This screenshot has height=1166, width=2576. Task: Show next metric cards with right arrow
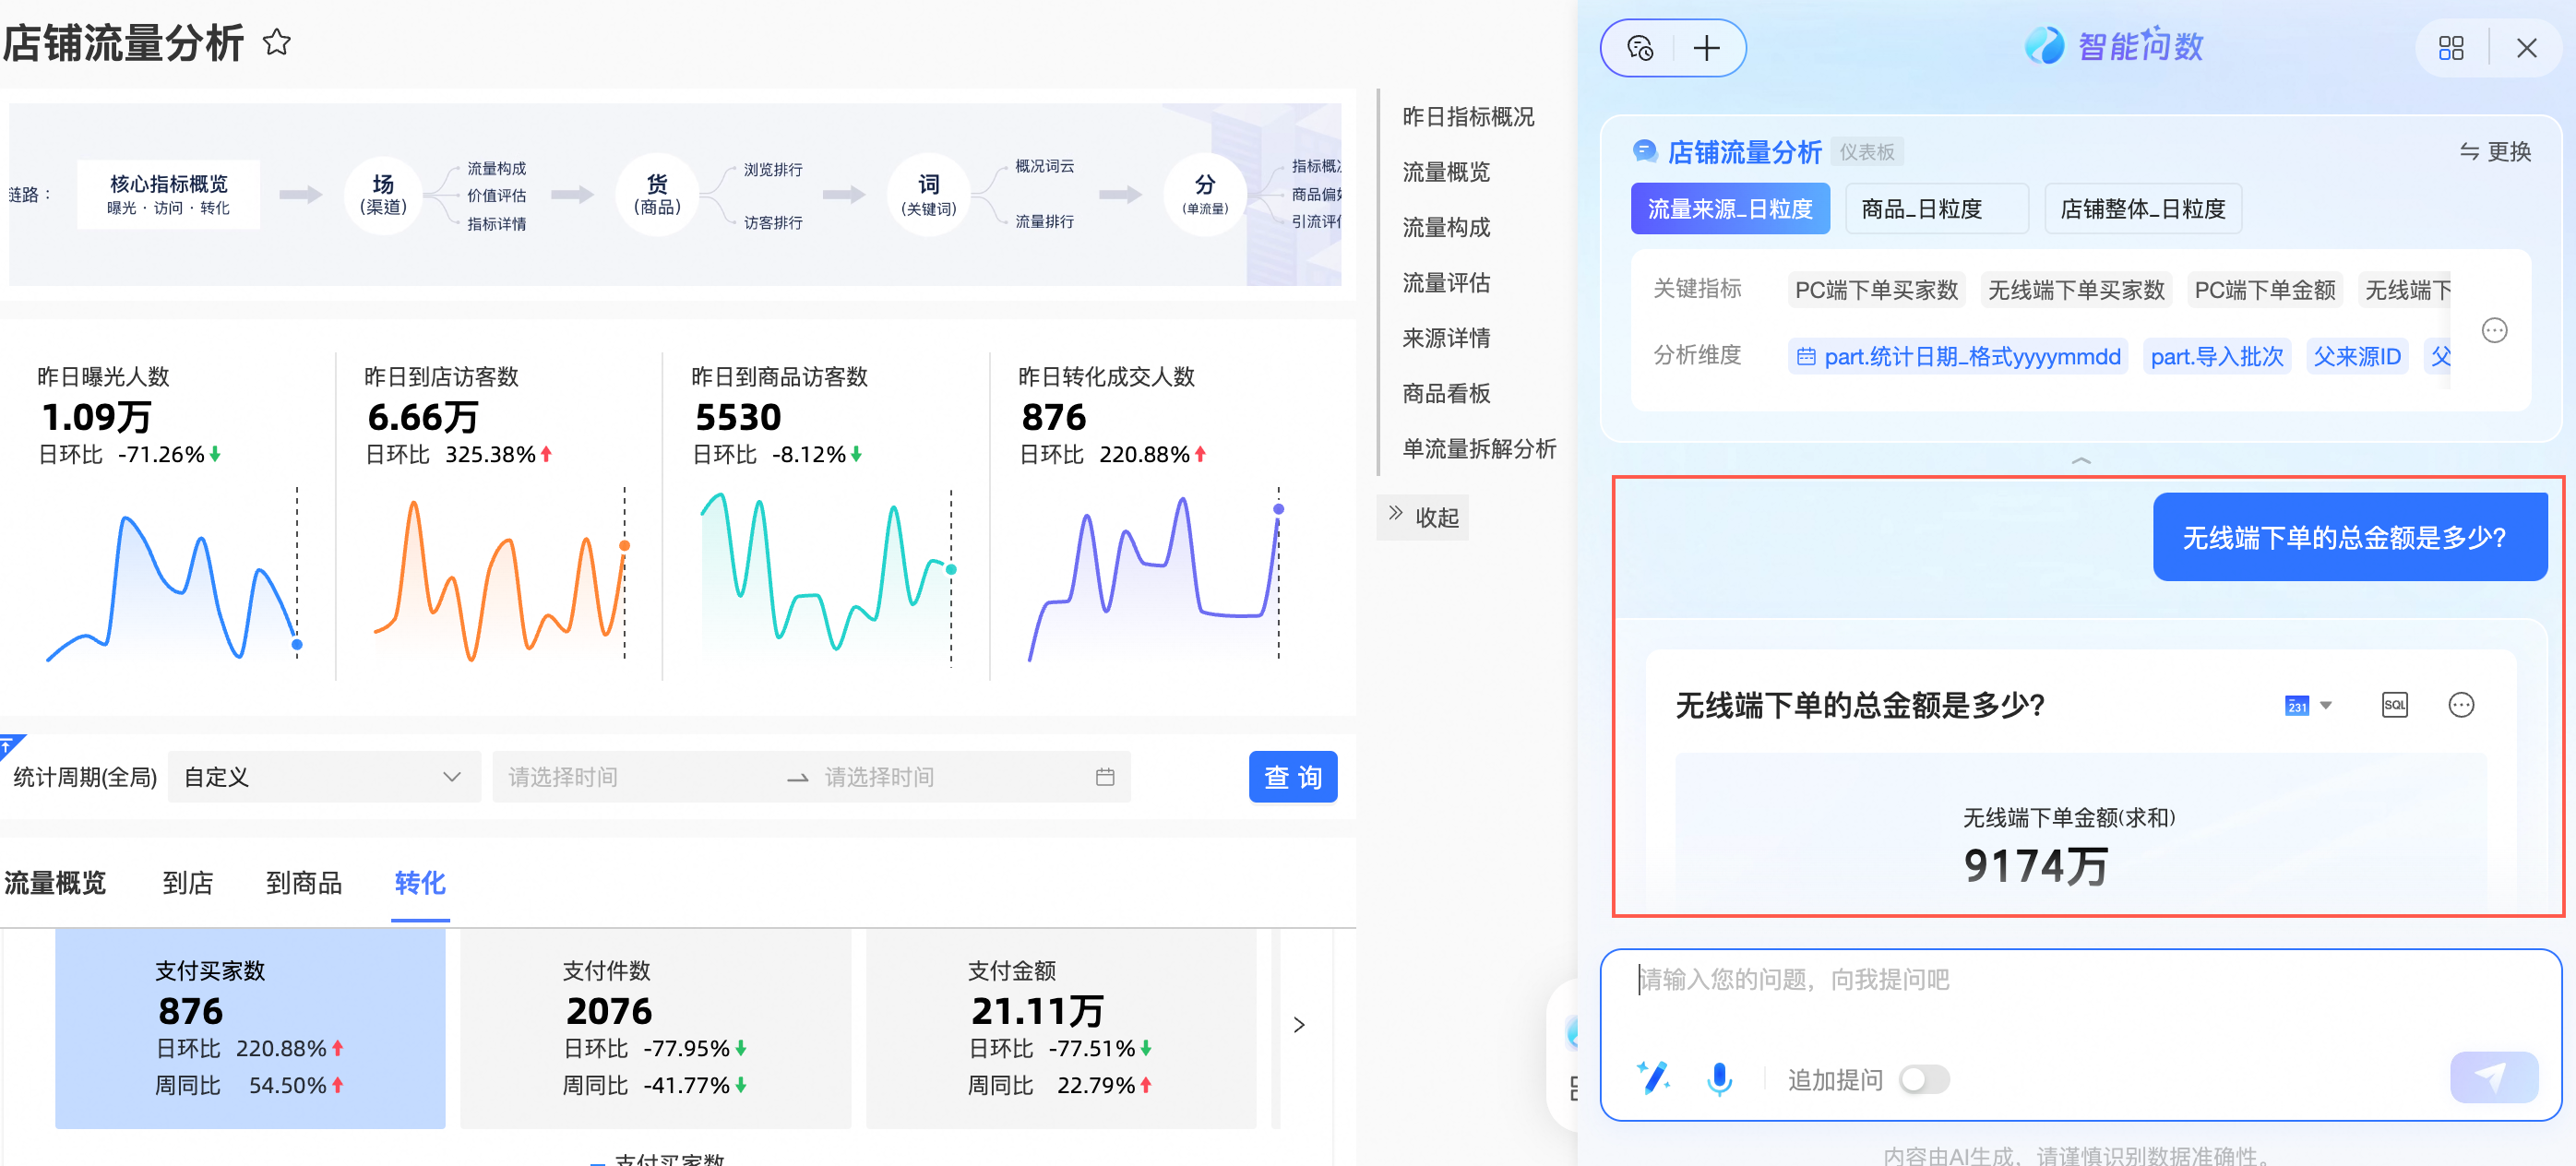tap(1299, 1024)
